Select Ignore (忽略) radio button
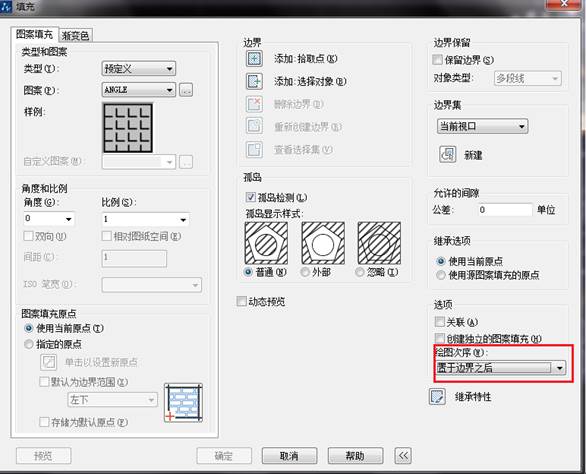 pyautogui.click(x=360, y=272)
